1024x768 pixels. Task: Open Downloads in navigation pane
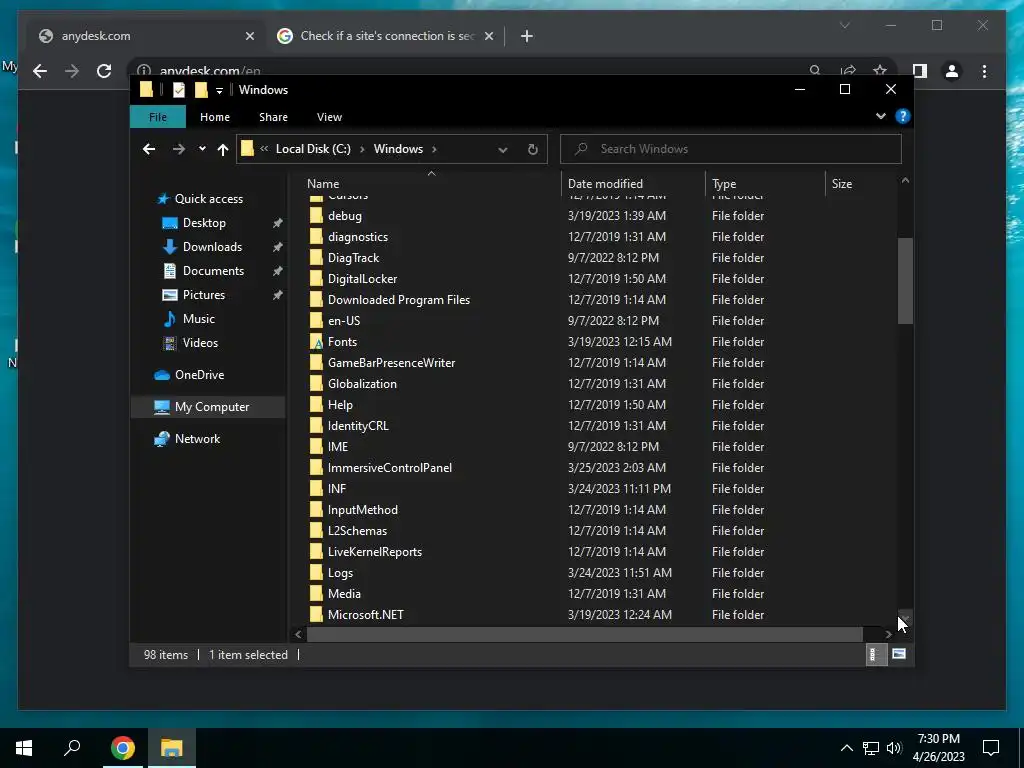212,247
